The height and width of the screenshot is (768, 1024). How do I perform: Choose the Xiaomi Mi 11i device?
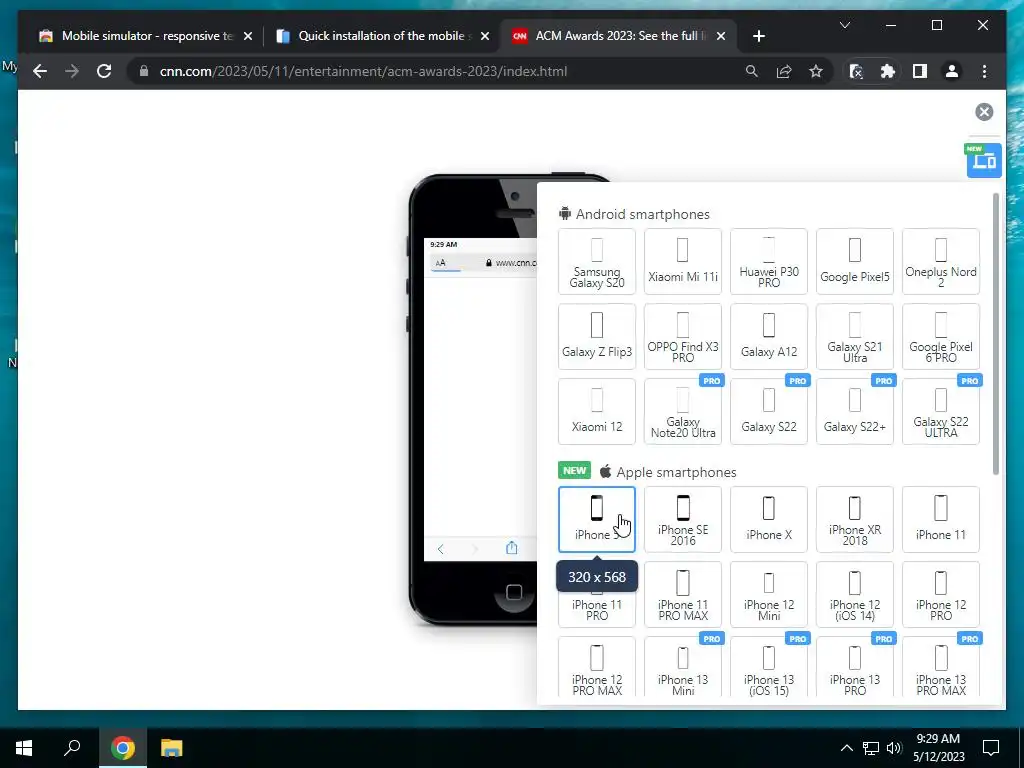683,262
